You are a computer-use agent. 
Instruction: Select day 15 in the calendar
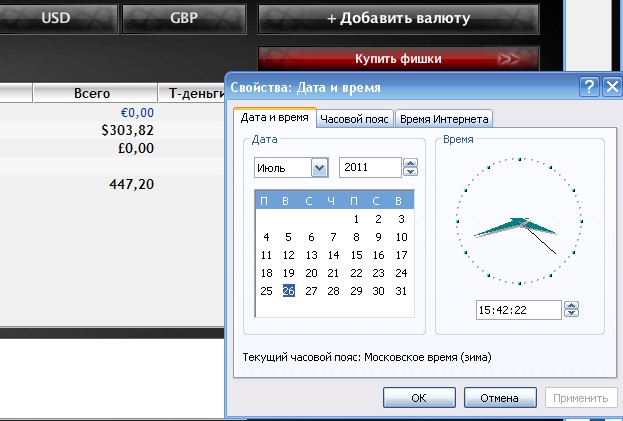point(356,255)
